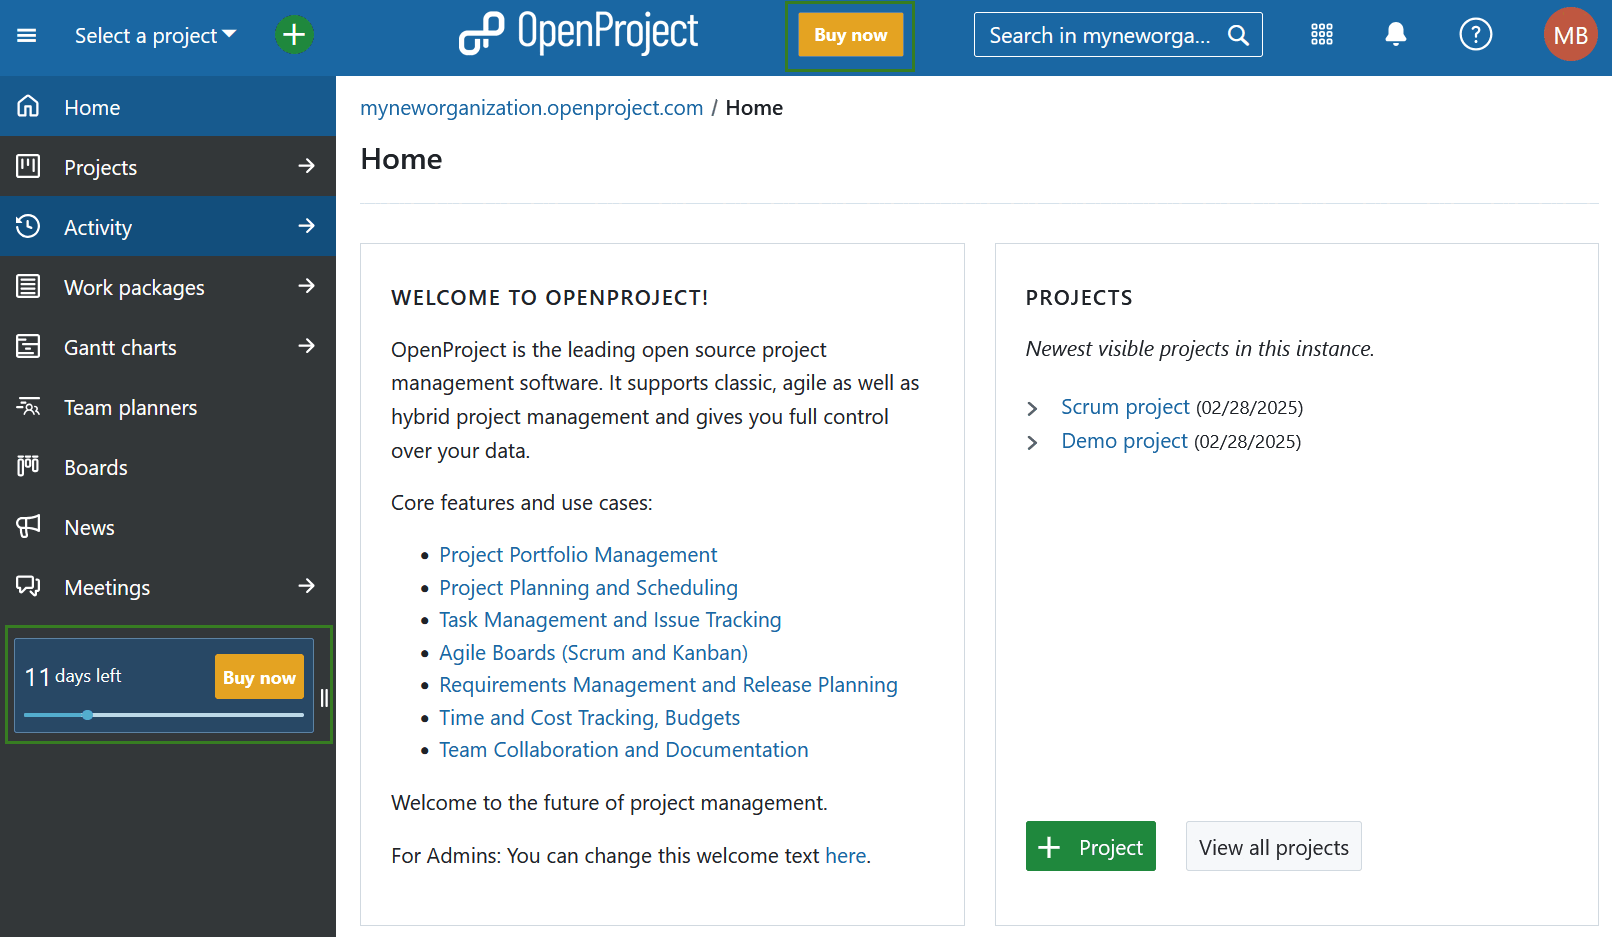Image resolution: width=1612 pixels, height=937 pixels.
Task: Click the green plus to create a project
Action: point(293,34)
